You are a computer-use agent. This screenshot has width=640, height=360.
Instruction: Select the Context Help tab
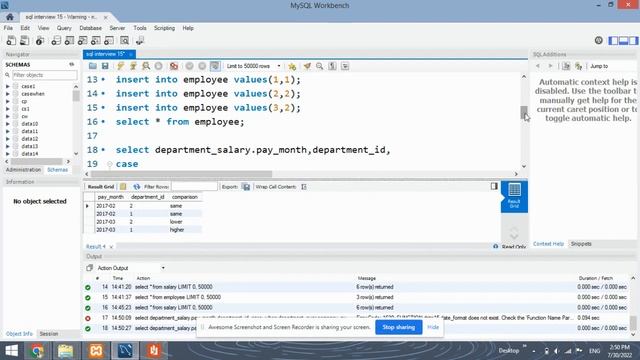[548, 244]
